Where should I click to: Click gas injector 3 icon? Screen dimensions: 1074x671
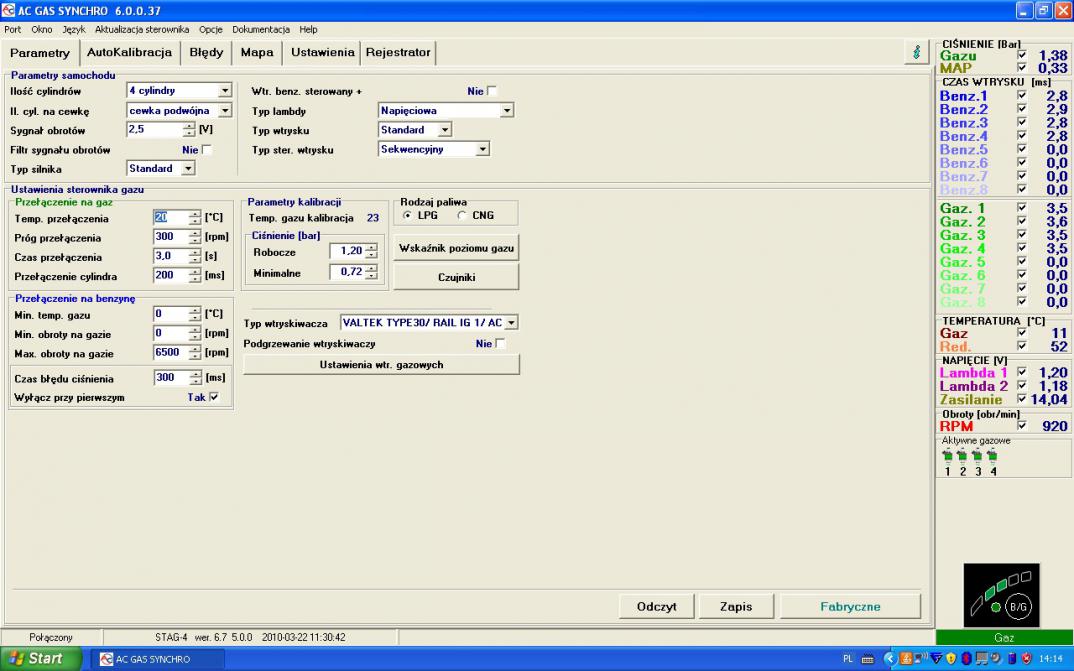(x=978, y=456)
